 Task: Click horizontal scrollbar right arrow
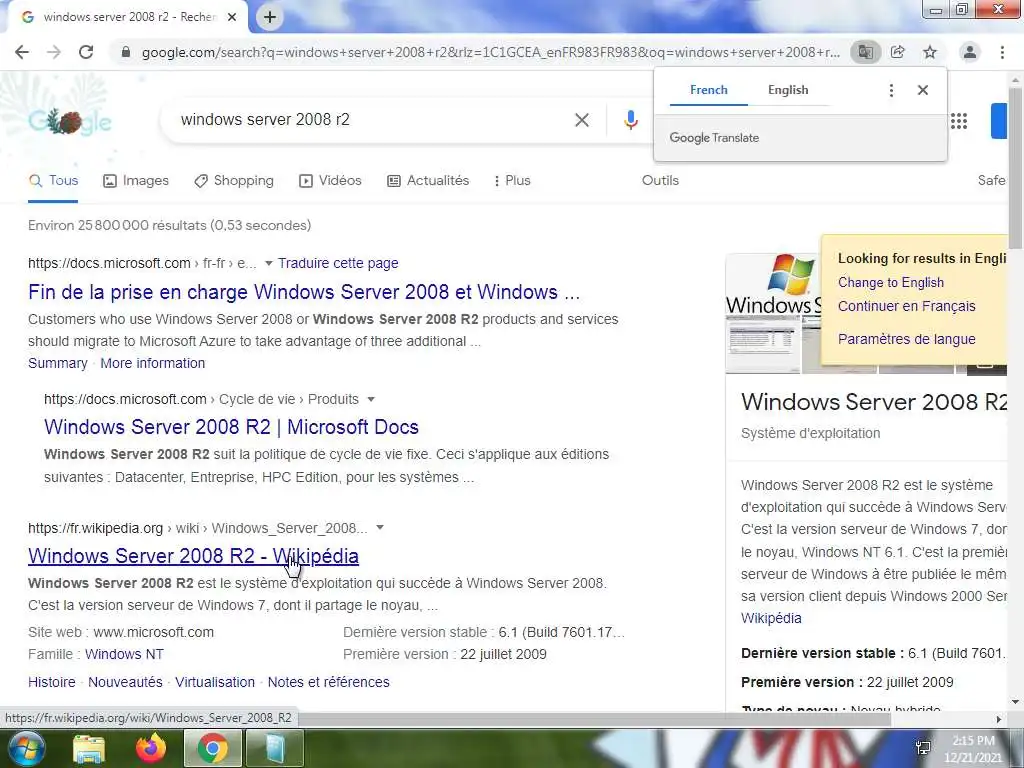(x=998, y=720)
